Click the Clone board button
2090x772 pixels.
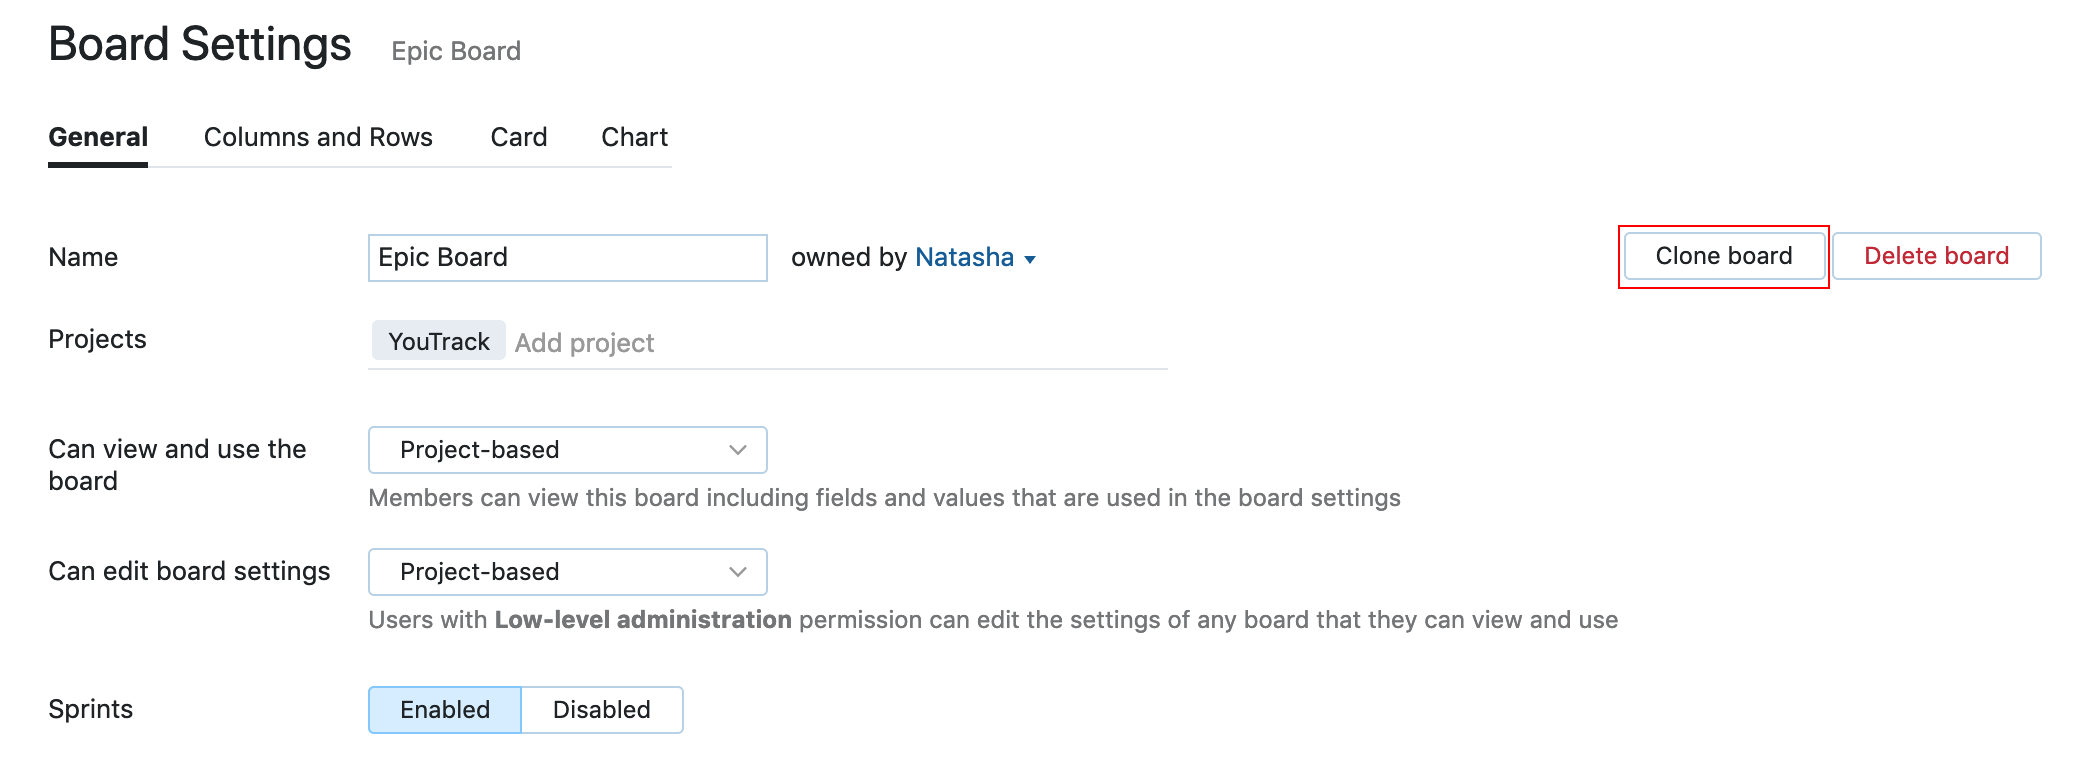[x=1724, y=256]
